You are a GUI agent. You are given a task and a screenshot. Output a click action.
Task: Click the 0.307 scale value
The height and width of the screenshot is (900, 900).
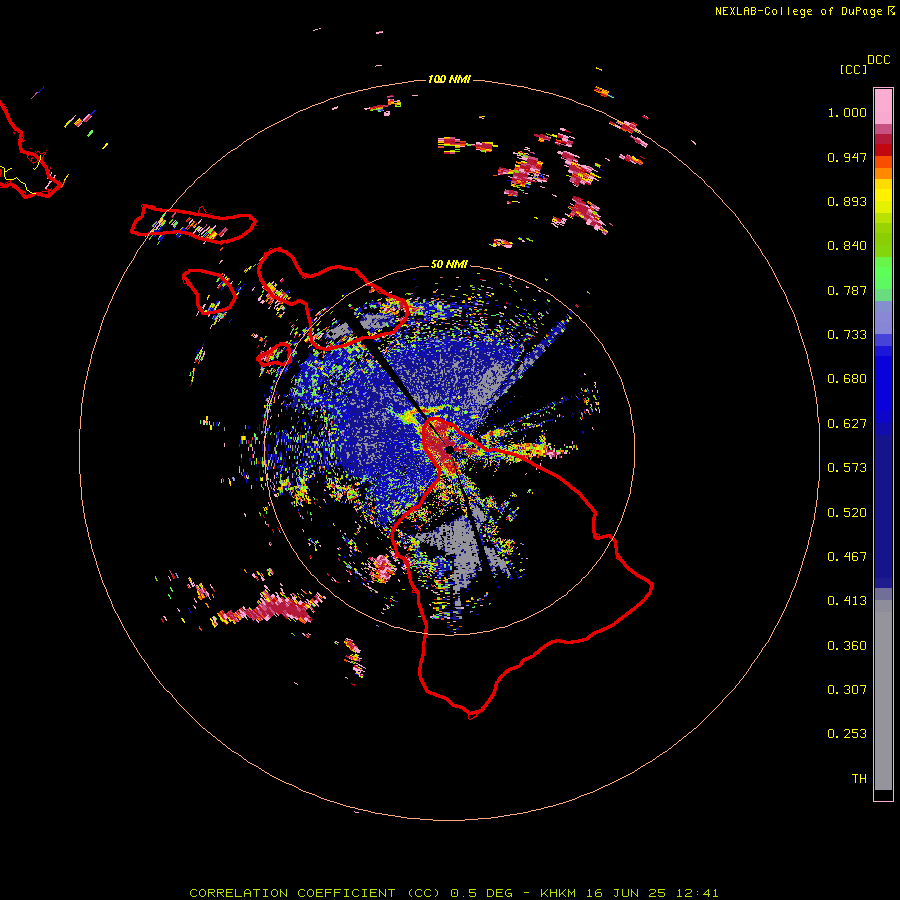[847, 690]
